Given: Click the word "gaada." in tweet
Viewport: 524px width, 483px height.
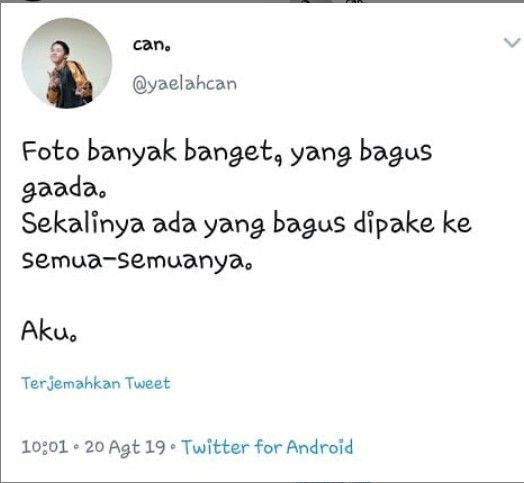Looking at the screenshot, I should 64,190.
